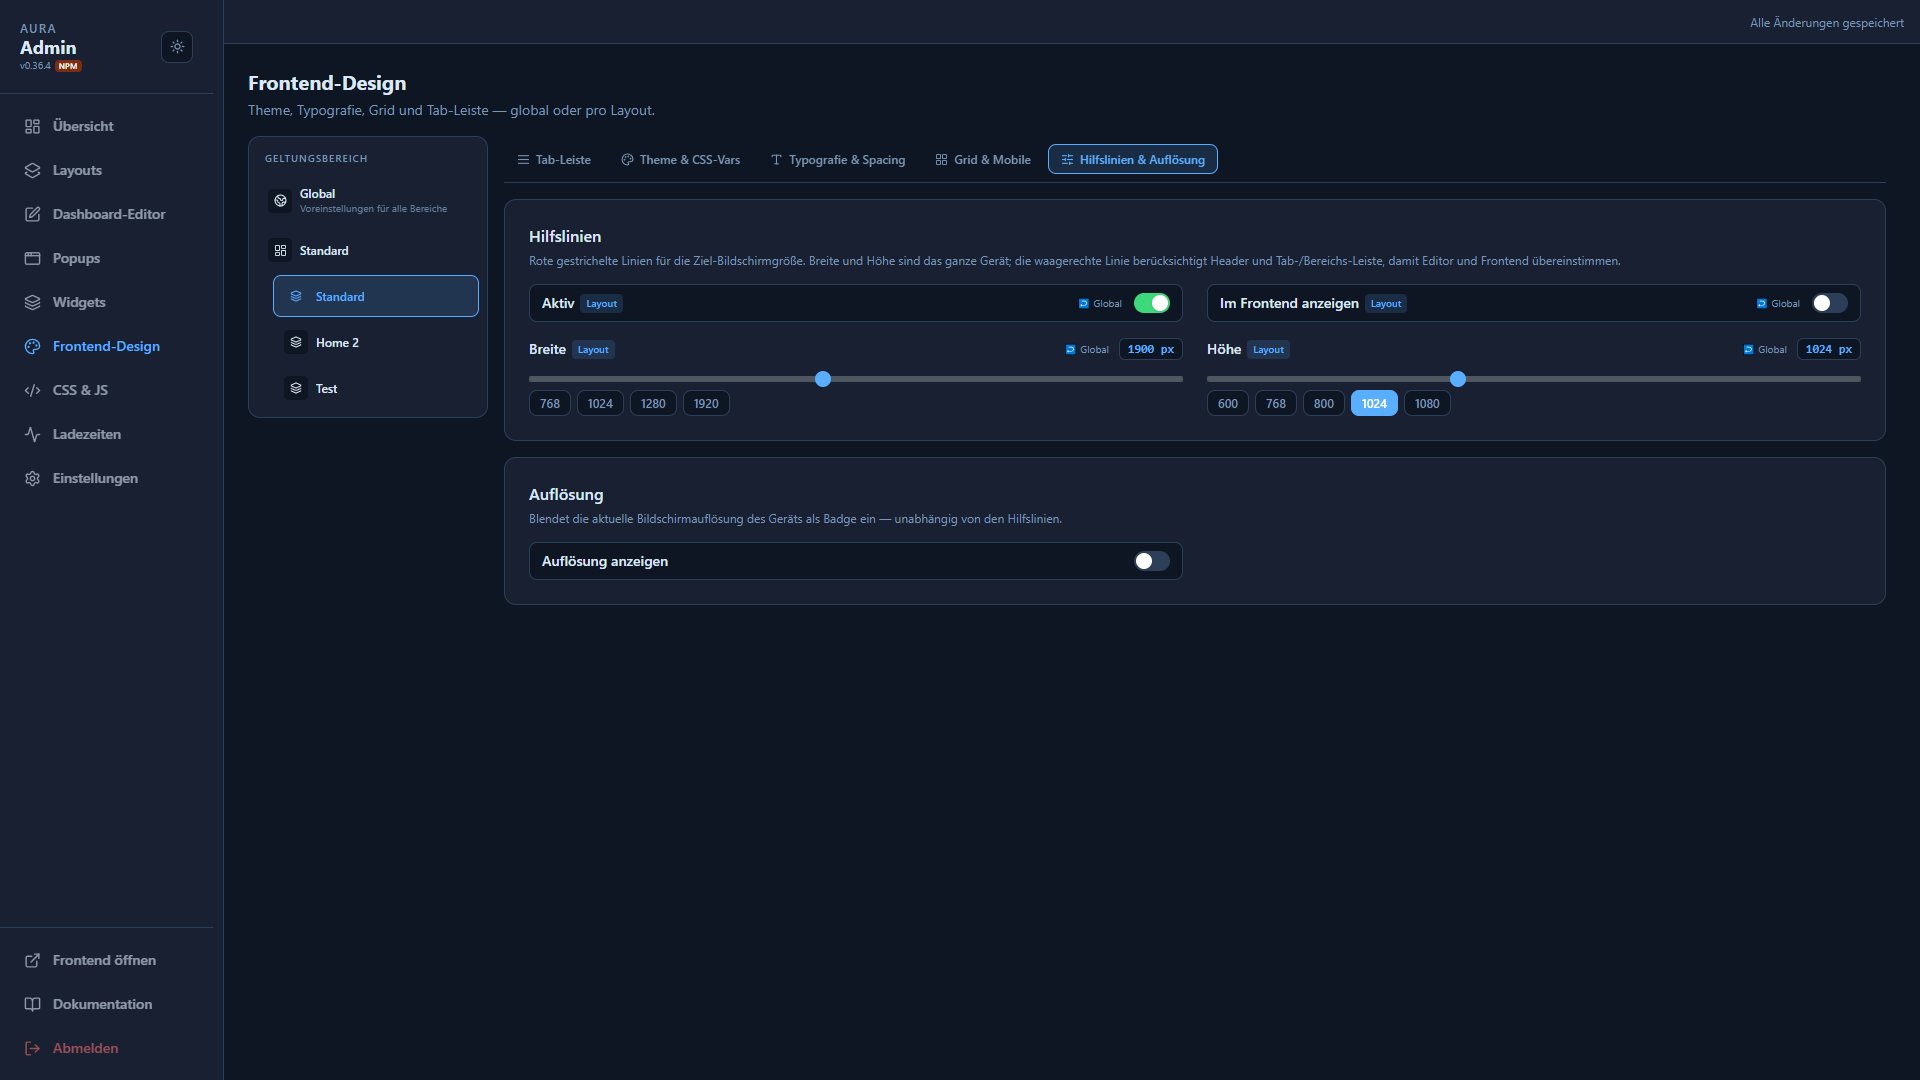Switch to Theme & CSS-Vars tab

[681, 160]
